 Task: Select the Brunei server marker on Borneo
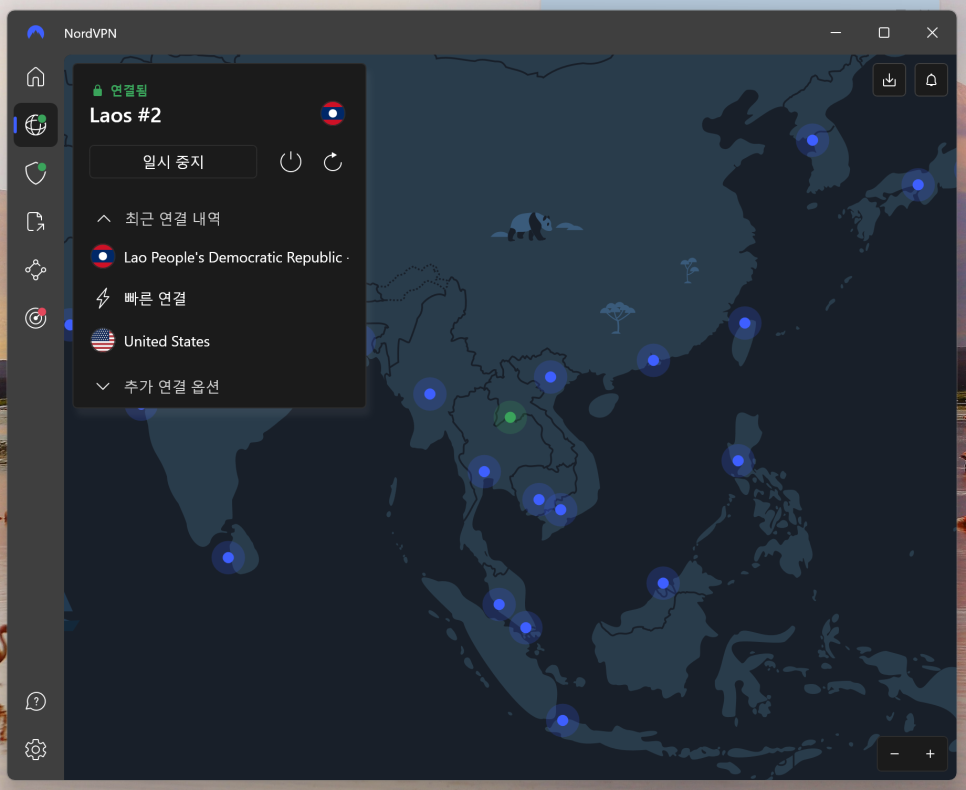[664, 583]
